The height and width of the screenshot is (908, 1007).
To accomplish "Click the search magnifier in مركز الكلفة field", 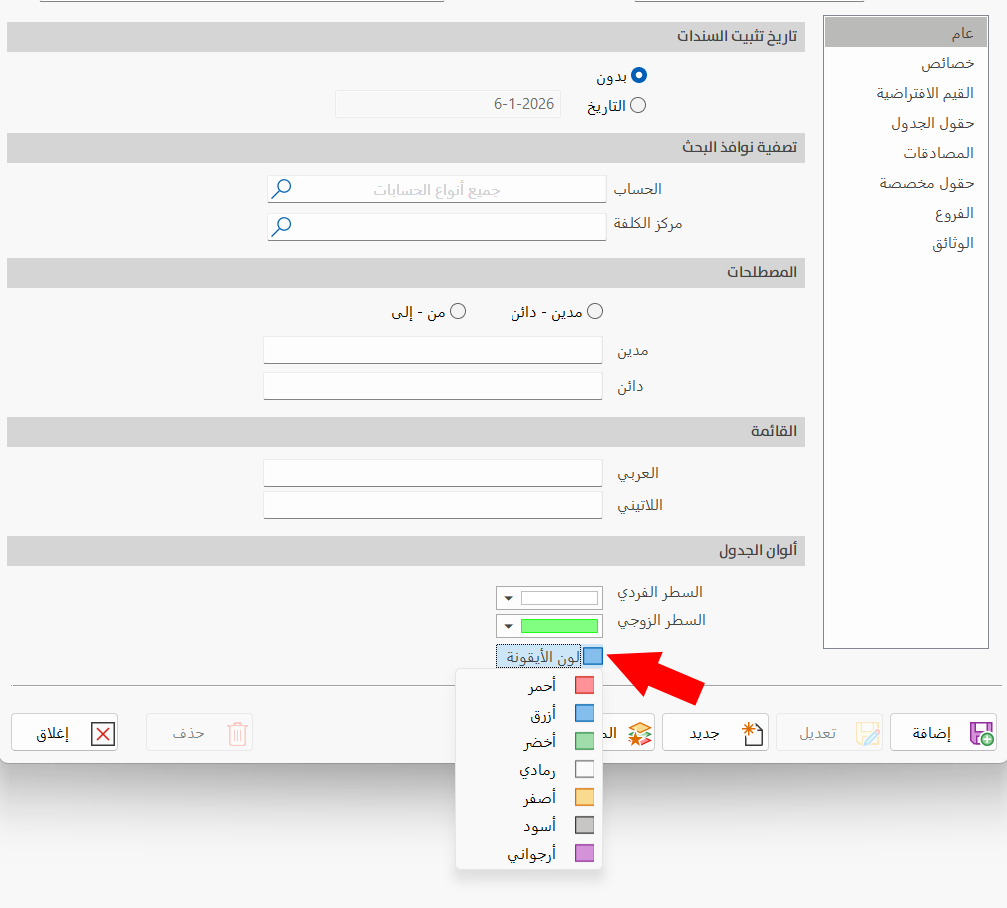I will click(281, 226).
